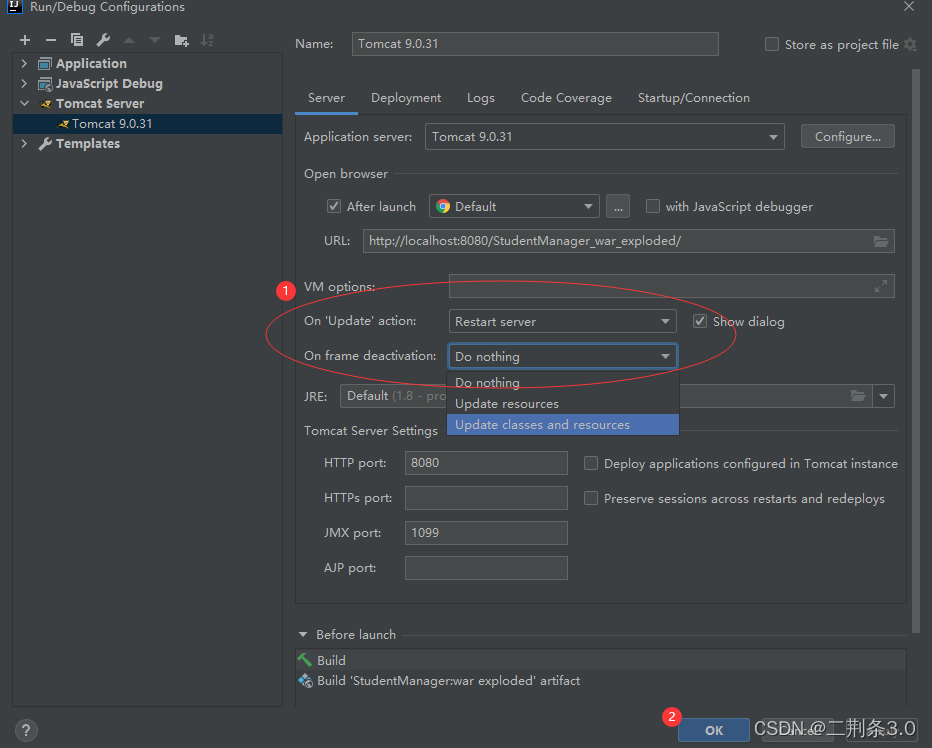
Task: Move configuration up arrow icon
Action: pos(128,40)
